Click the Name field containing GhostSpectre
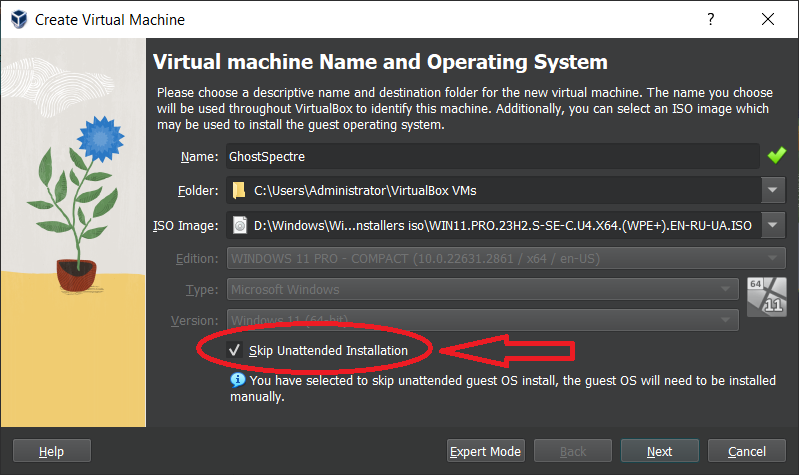Viewport: 799px width, 475px height. (x=490, y=156)
